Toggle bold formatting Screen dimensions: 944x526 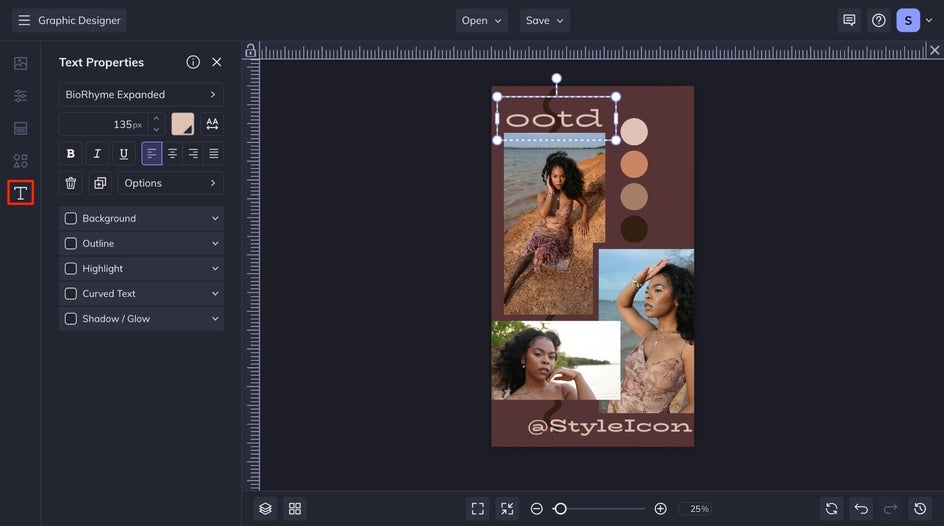coord(70,153)
